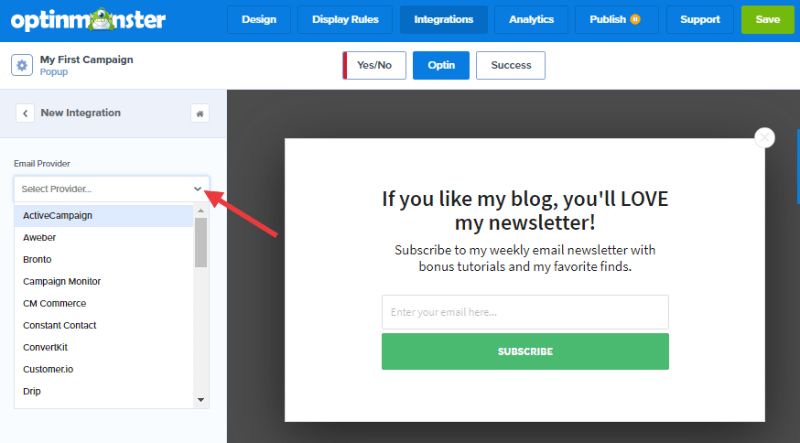Close the popup preview with X
Image resolution: width=800 pixels, height=443 pixels.
click(x=764, y=138)
